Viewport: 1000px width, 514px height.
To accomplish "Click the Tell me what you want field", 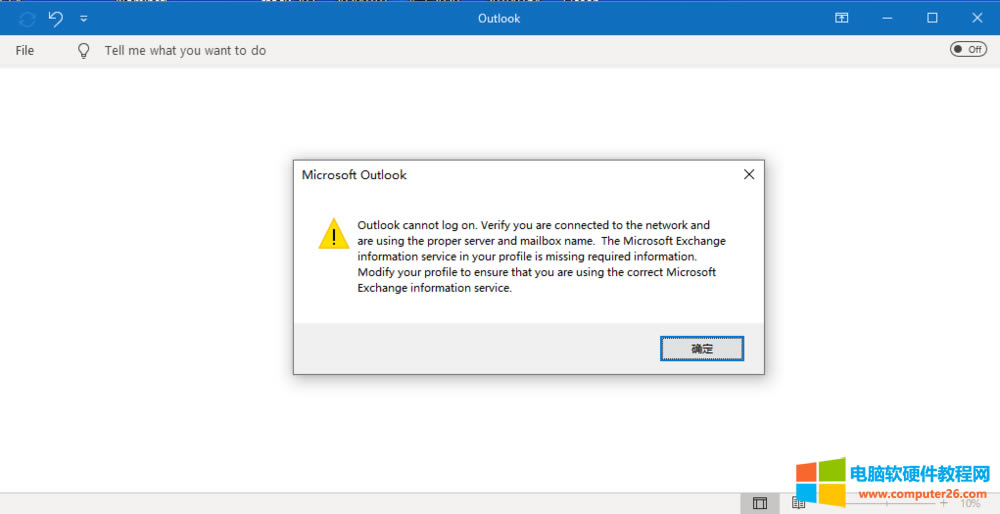I will [x=185, y=50].
